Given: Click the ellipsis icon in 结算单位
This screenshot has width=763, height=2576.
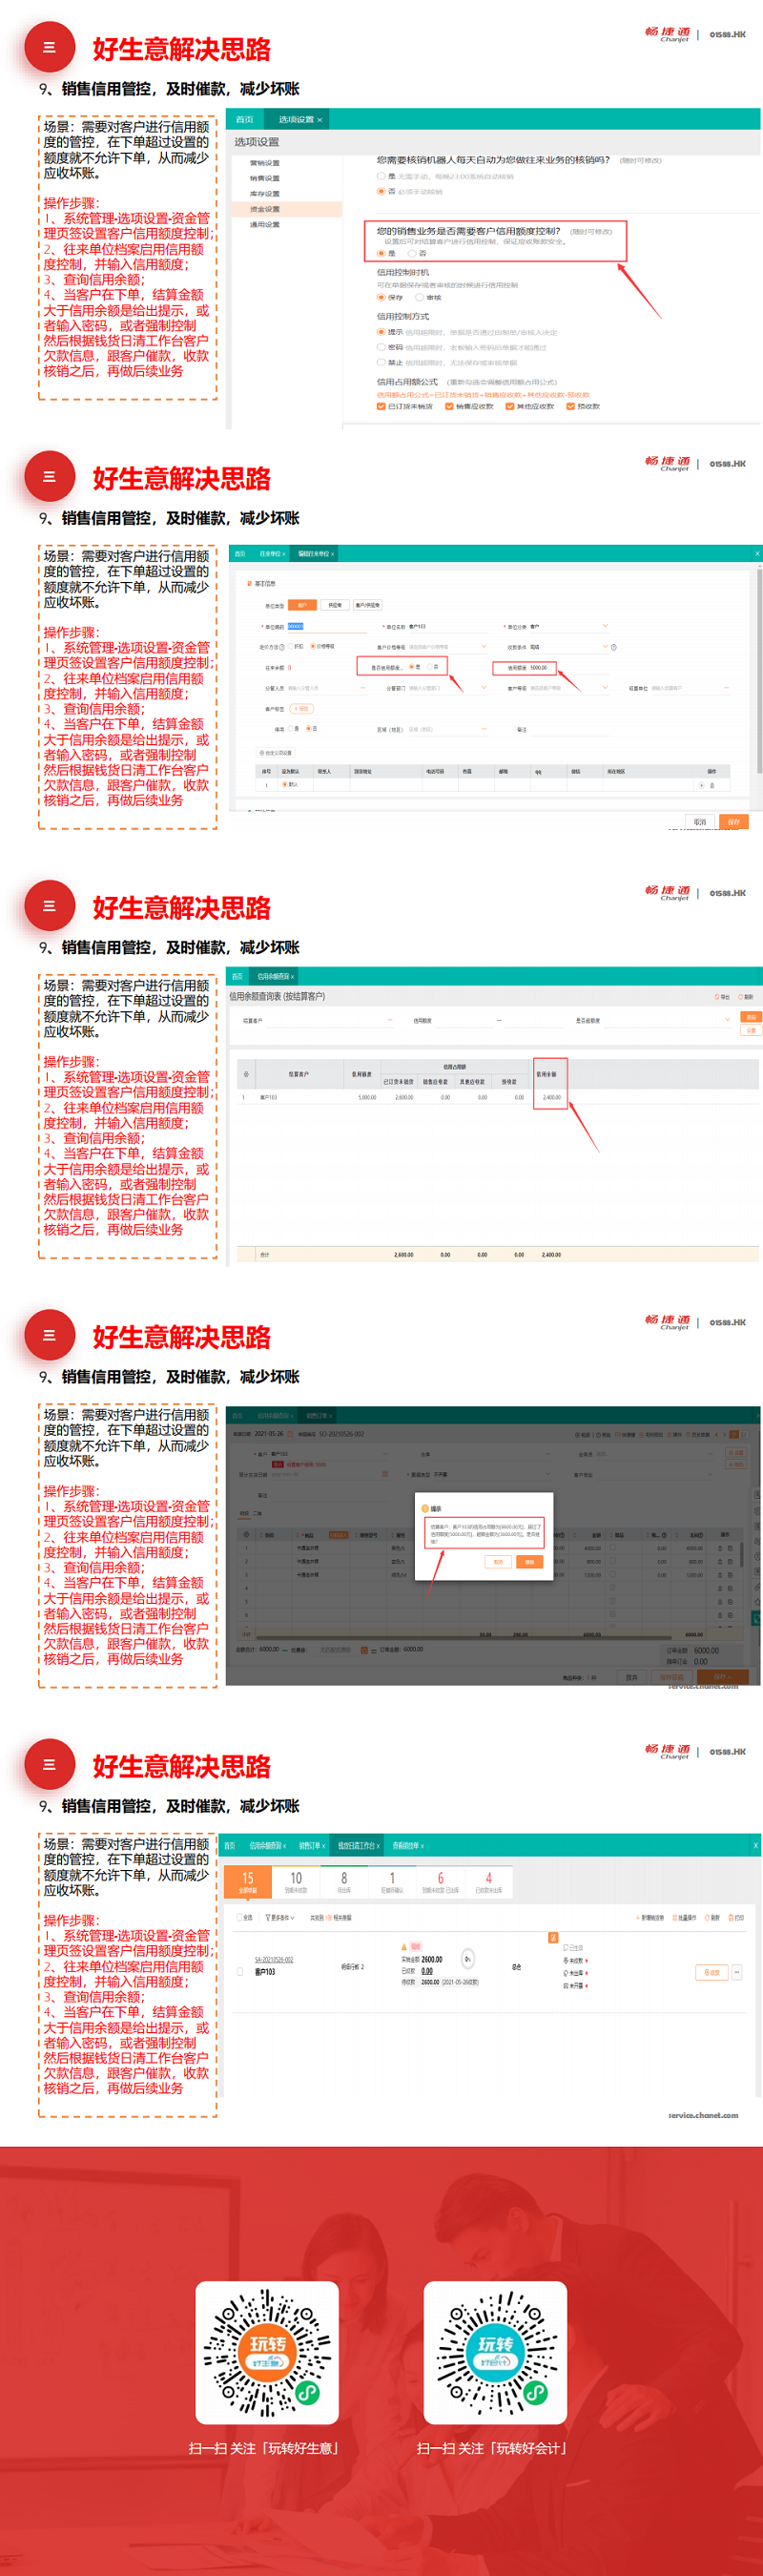Looking at the screenshot, I should (725, 688).
